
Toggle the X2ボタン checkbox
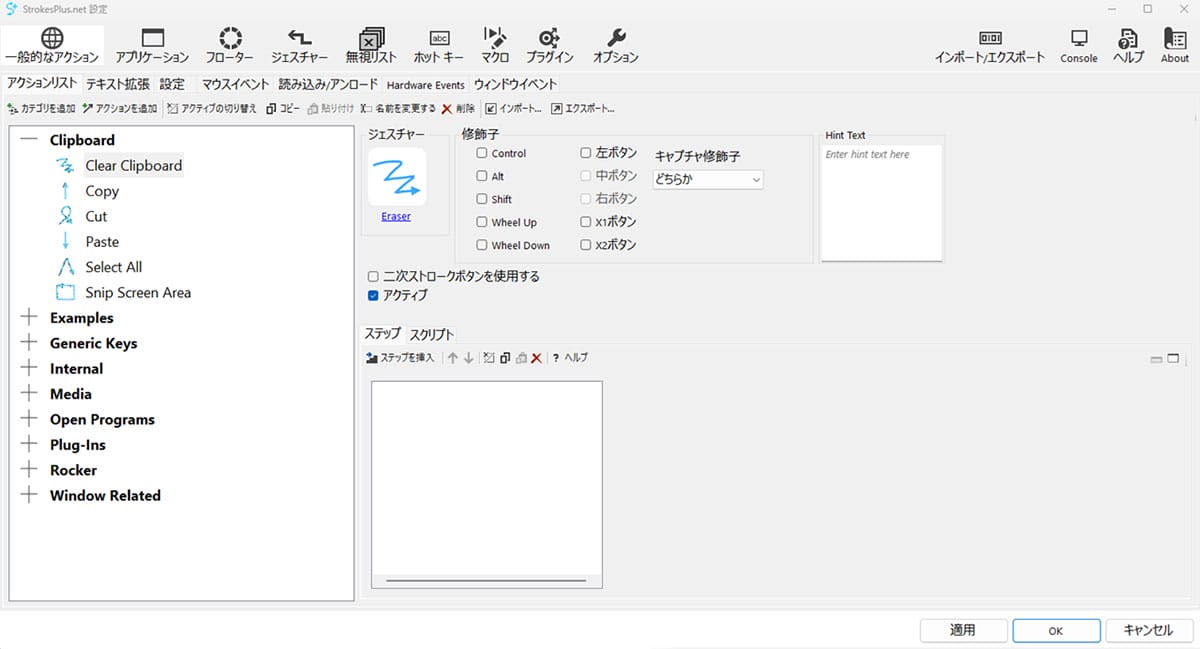point(586,245)
